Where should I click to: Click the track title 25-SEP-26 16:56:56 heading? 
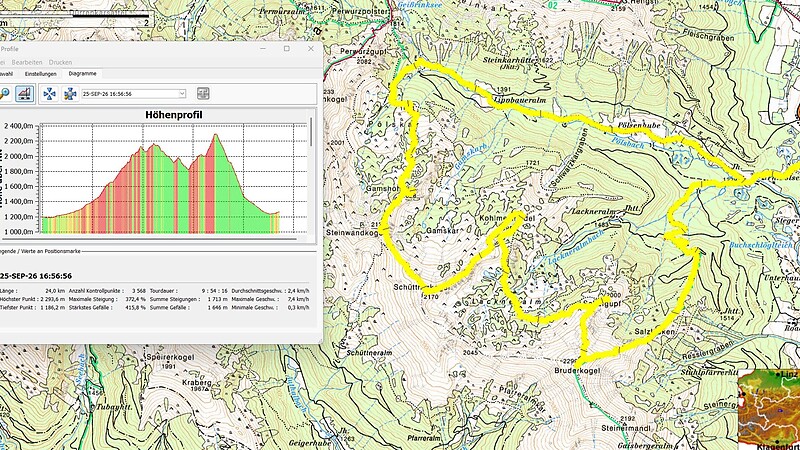[36, 276]
